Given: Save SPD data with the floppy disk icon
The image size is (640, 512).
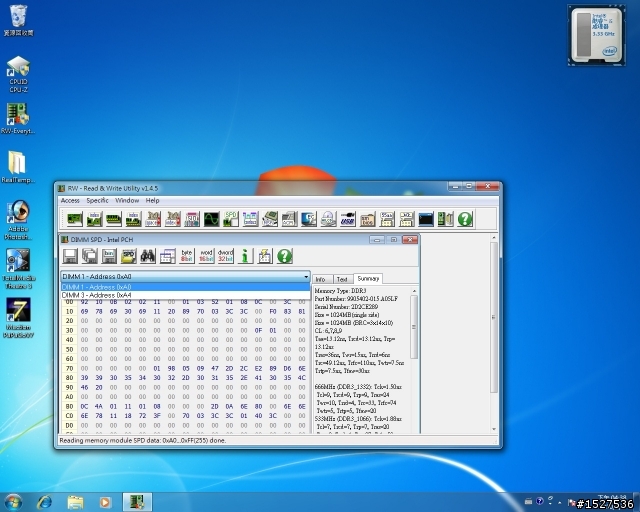Looking at the screenshot, I should point(70,256).
